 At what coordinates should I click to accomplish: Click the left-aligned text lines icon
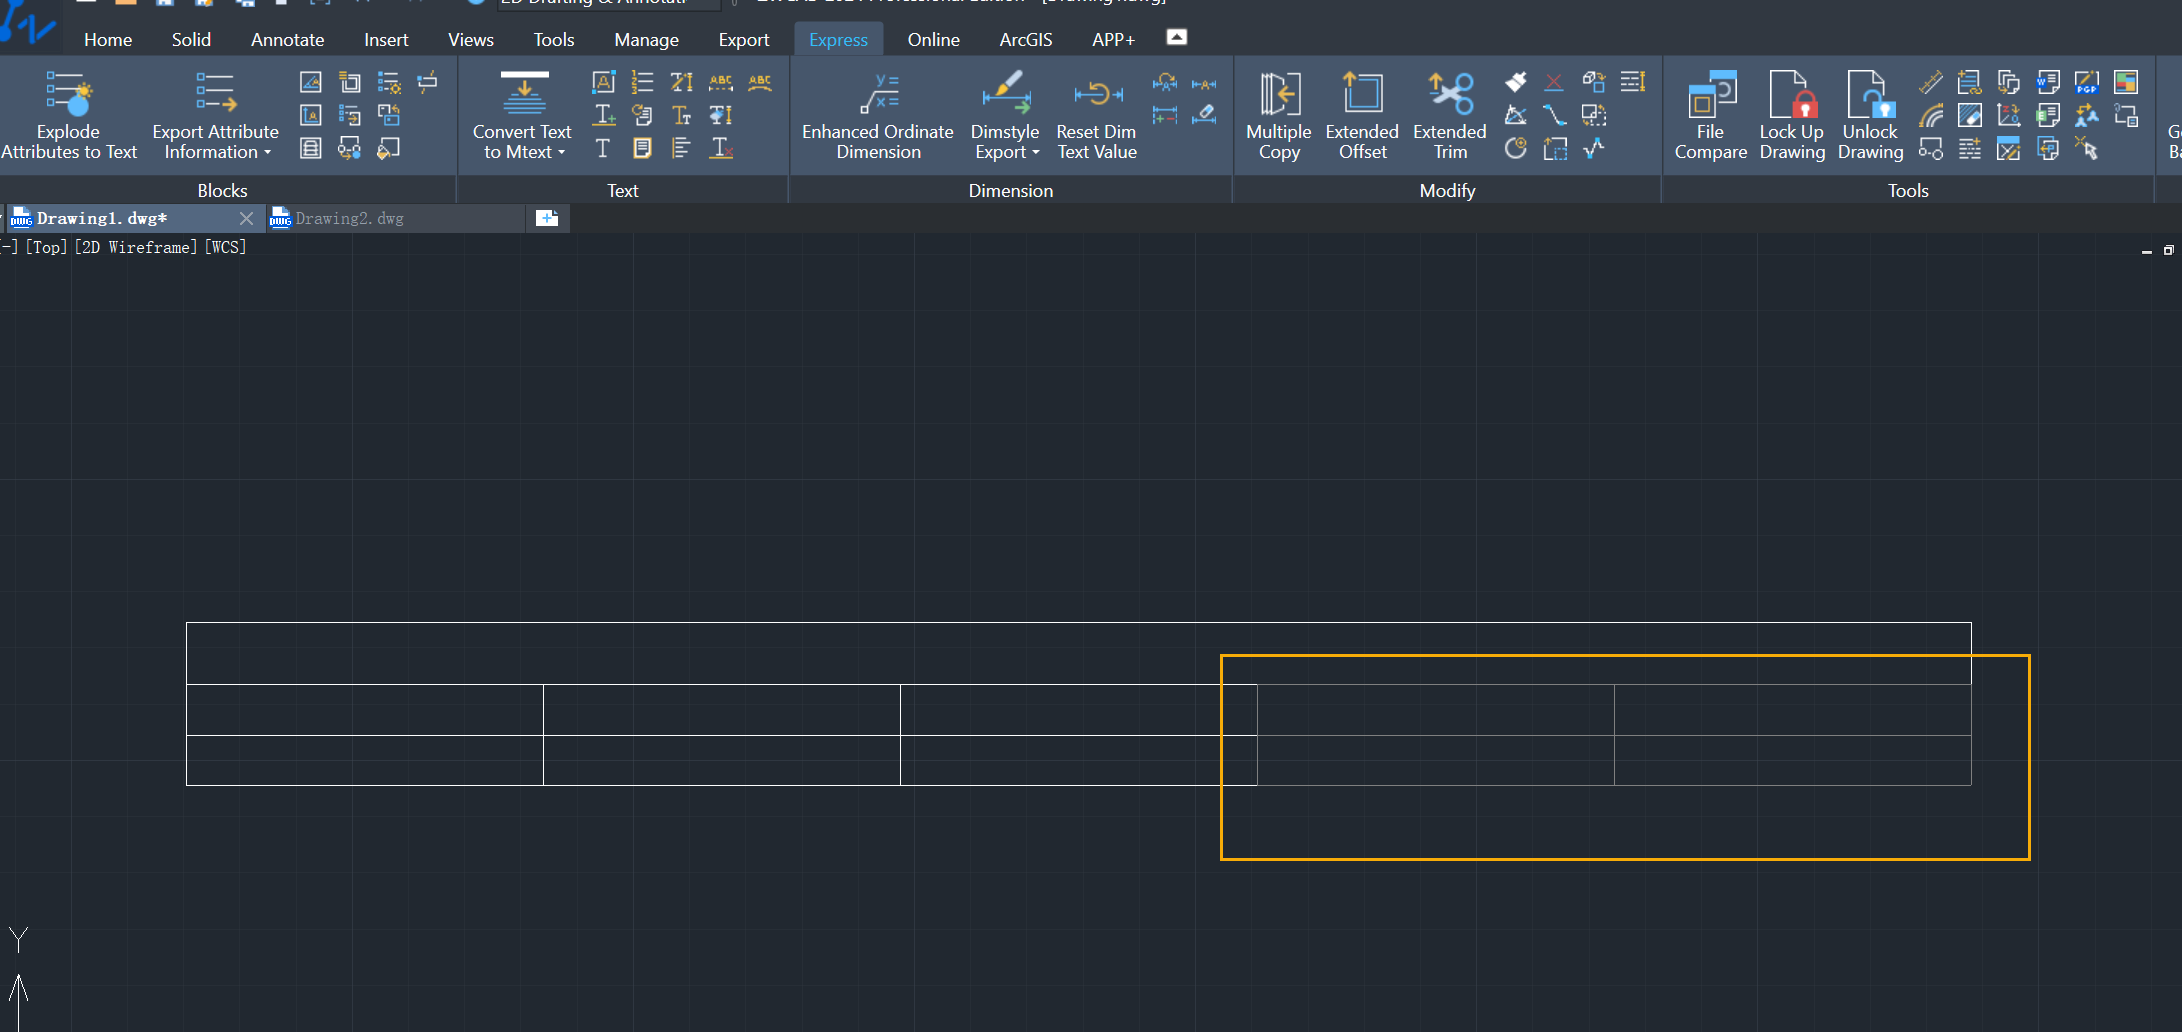coord(681,148)
